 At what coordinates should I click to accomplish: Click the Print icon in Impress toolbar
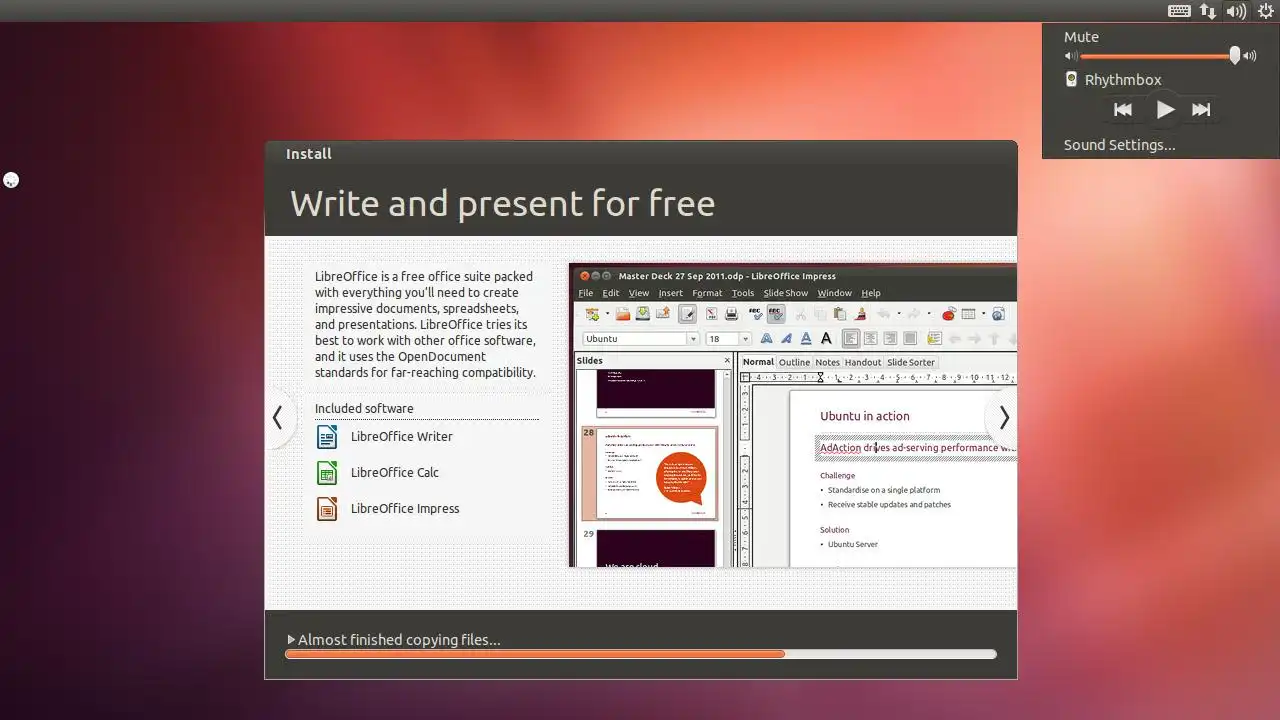tap(731, 314)
